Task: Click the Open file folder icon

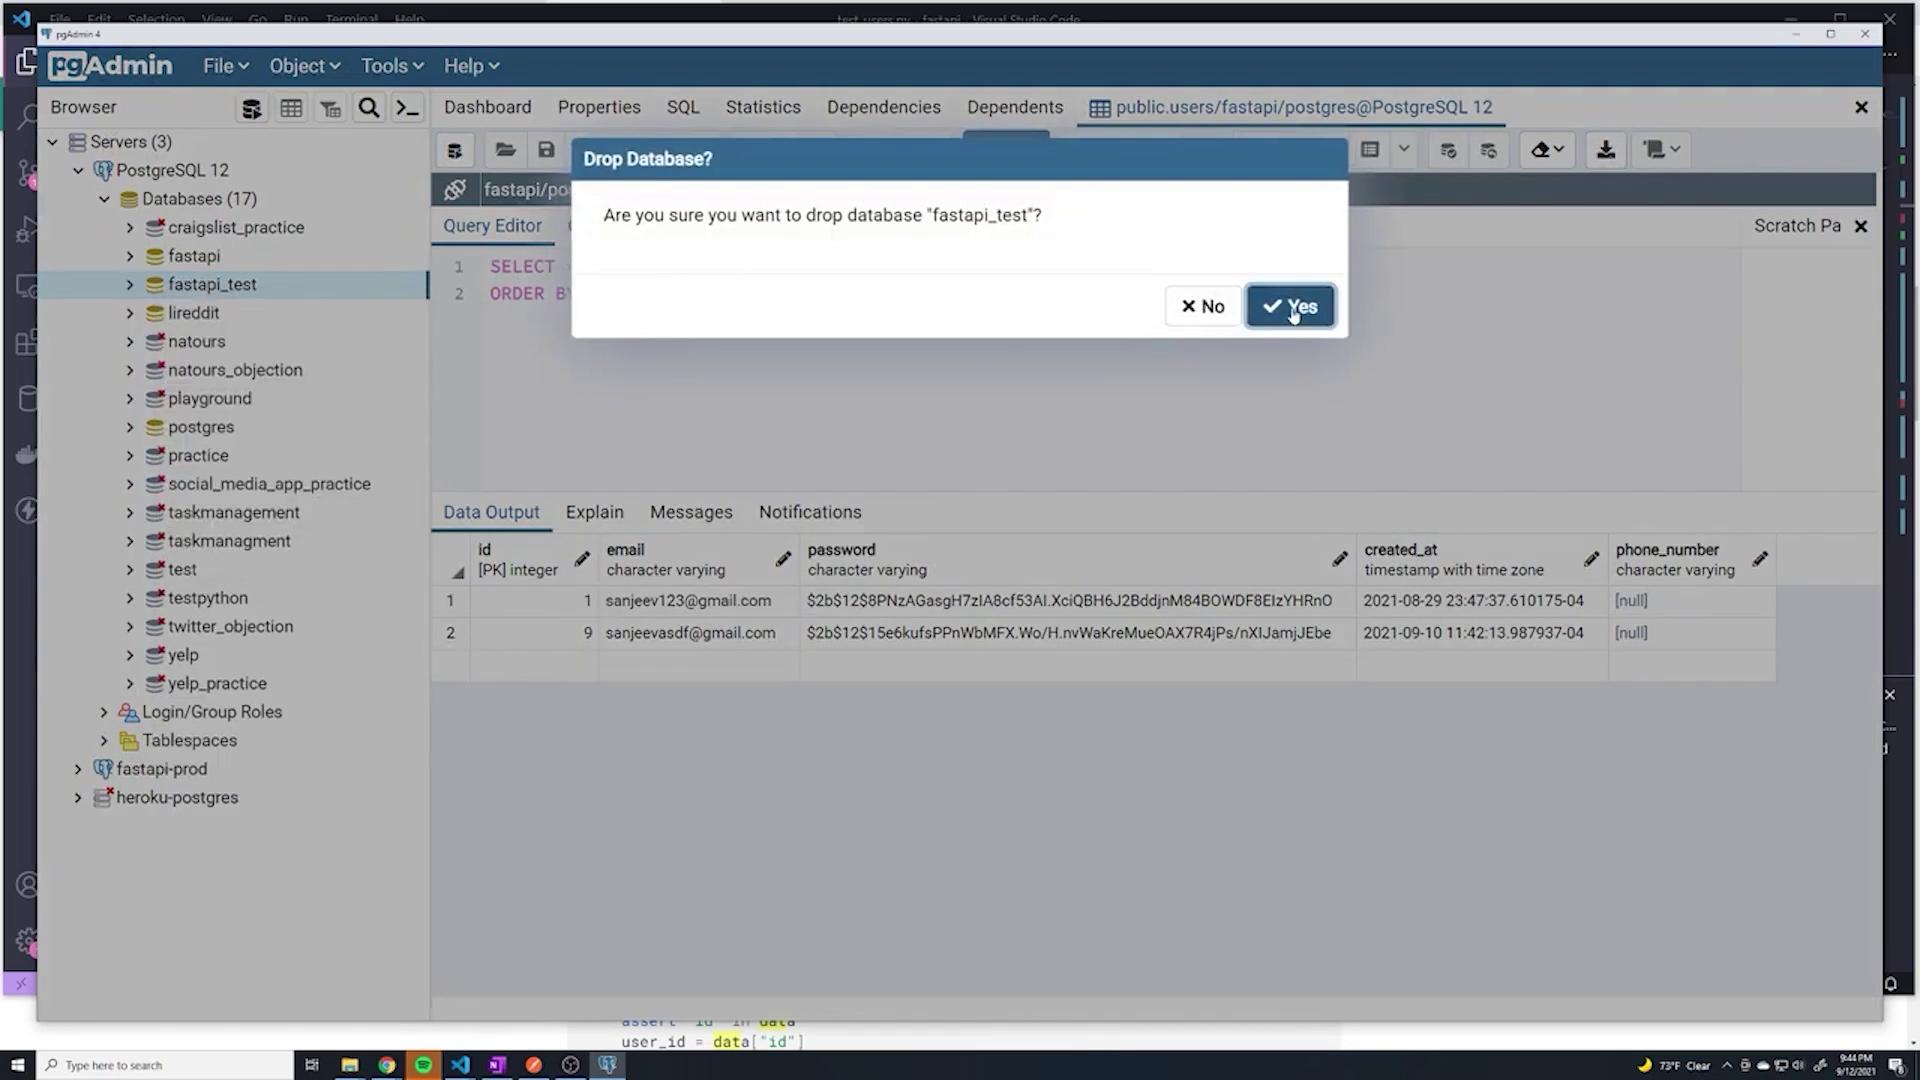Action: (505, 150)
